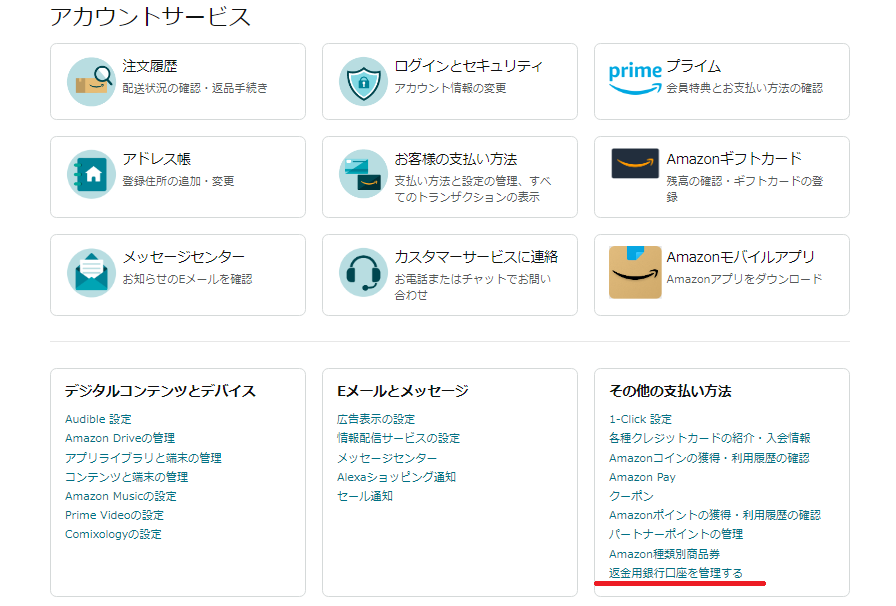Click お知らせのEメールを確認 description text

(x=187, y=279)
